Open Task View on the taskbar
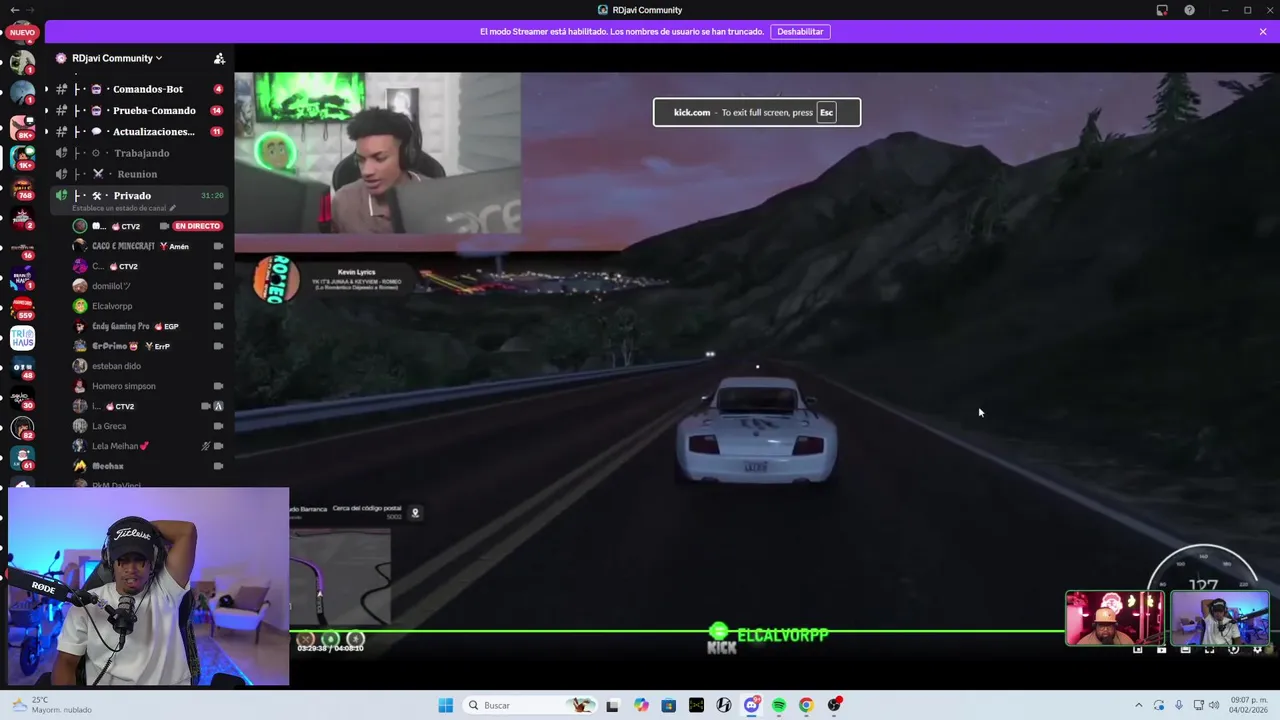 pyautogui.click(x=612, y=705)
